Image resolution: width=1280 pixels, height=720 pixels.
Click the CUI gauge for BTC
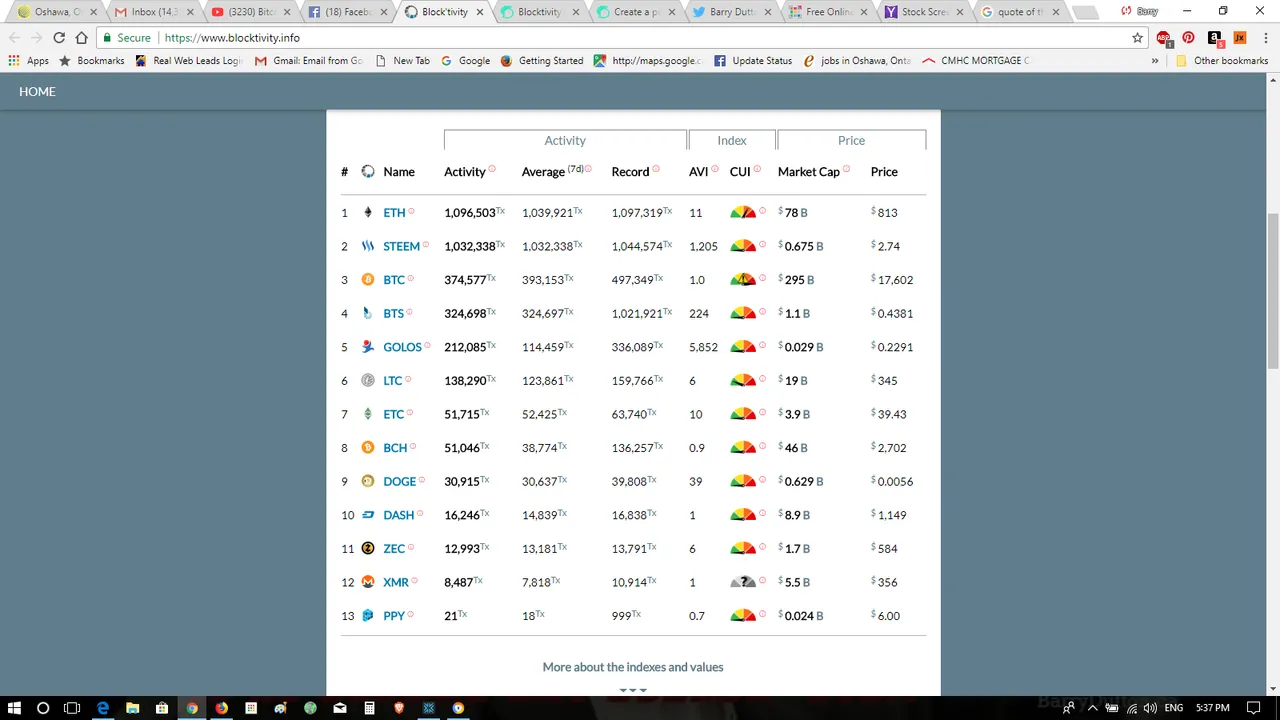click(743, 279)
